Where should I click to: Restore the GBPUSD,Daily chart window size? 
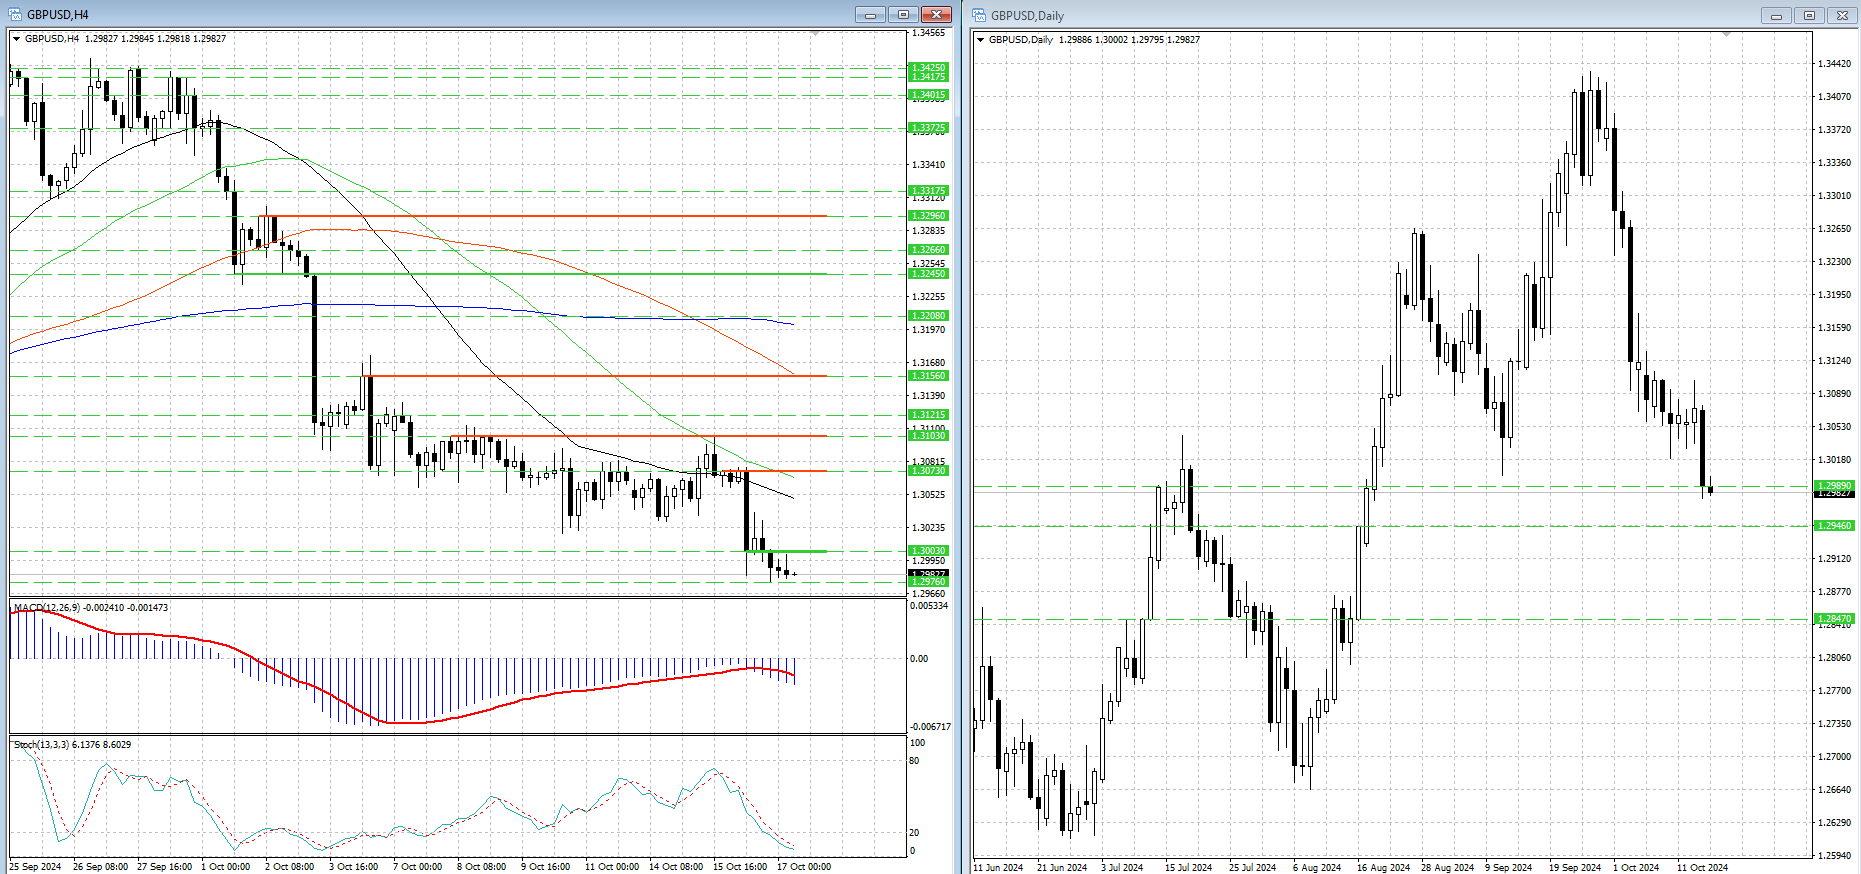(1809, 15)
